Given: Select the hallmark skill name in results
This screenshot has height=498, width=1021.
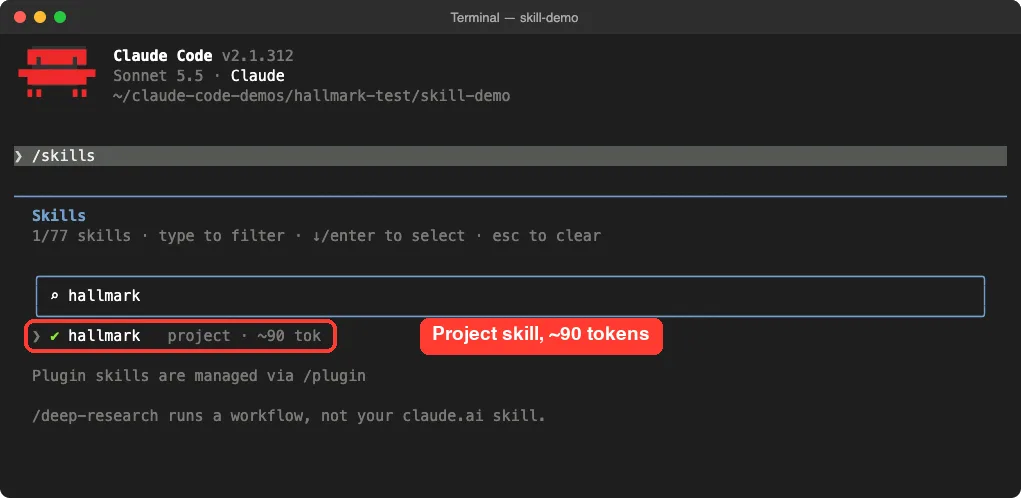Looking at the screenshot, I should point(104,336).
